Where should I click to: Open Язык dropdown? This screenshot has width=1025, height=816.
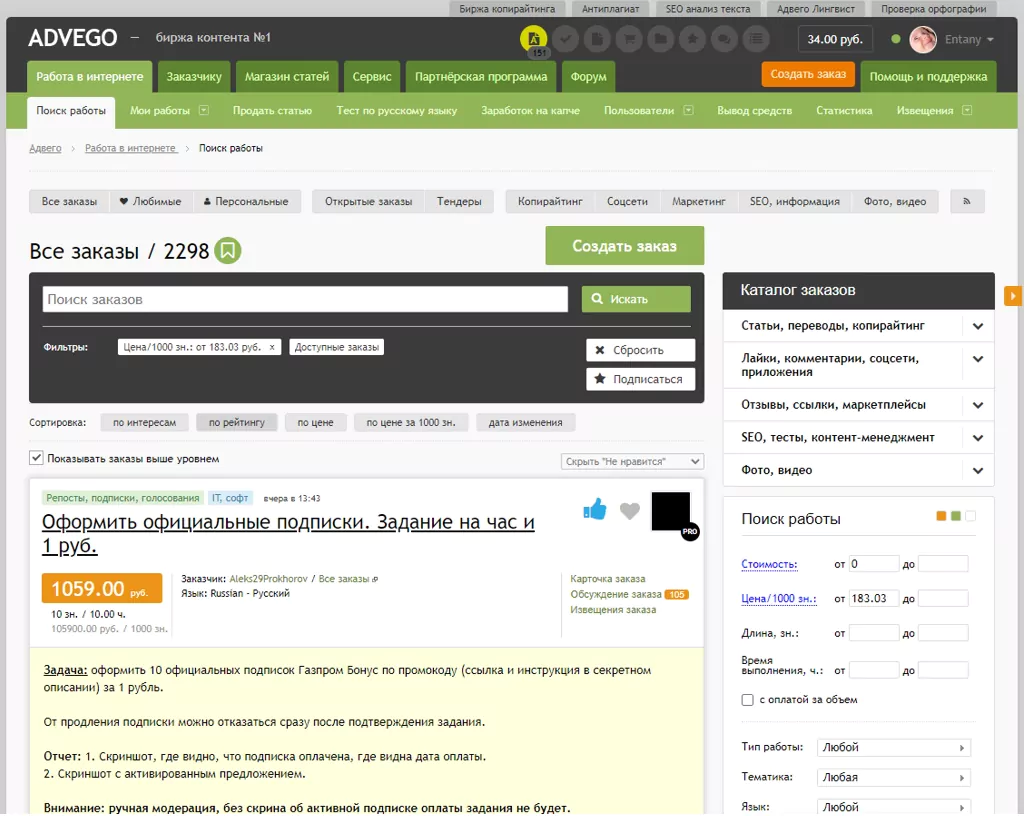click(894, 807)
